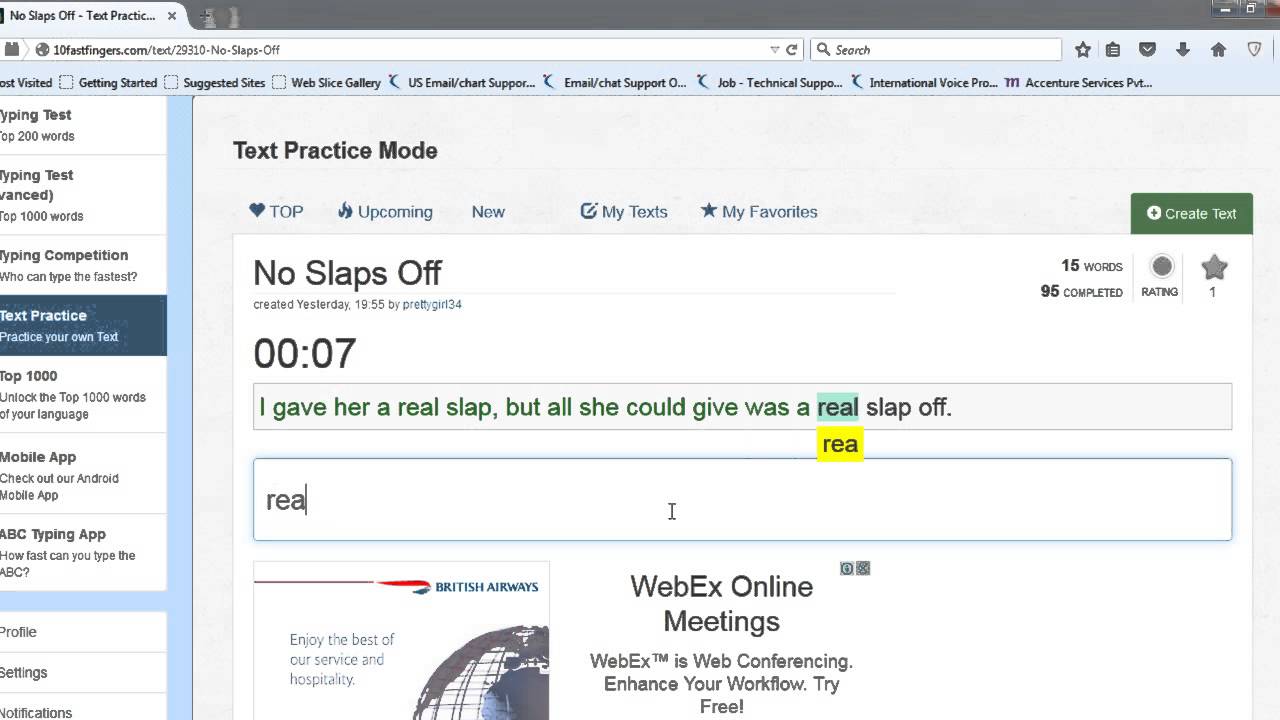Open ABC Typing App sidebar item

coord(83,553)
